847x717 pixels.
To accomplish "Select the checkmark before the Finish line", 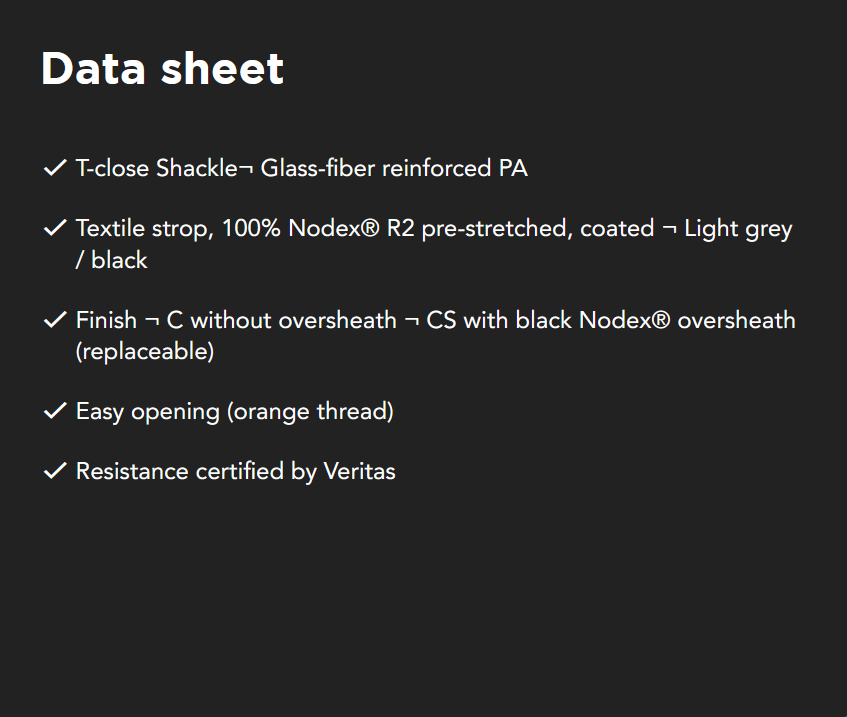I will tap(54, 321).
